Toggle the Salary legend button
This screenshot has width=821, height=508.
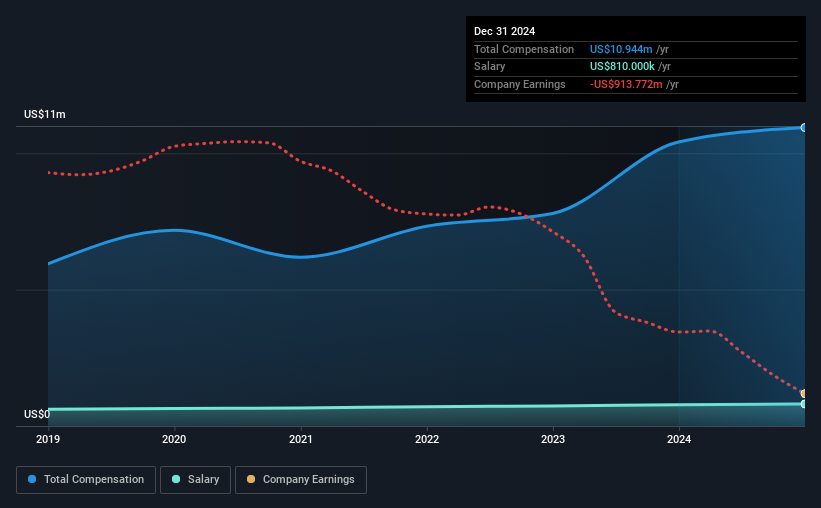tap(195, 480)
